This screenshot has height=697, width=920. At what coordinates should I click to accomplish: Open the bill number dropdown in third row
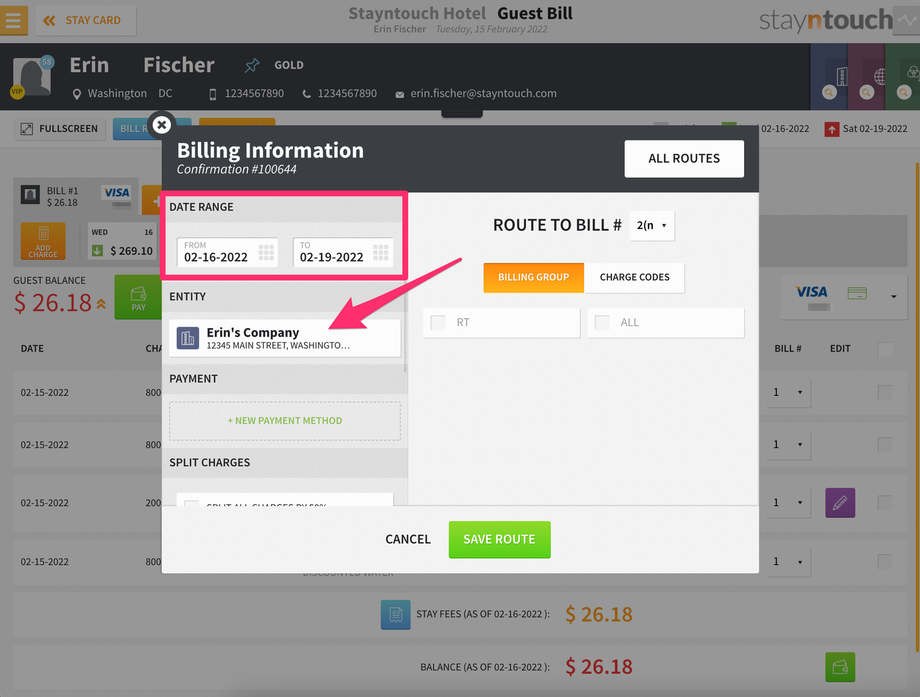[x=789, y=503]
